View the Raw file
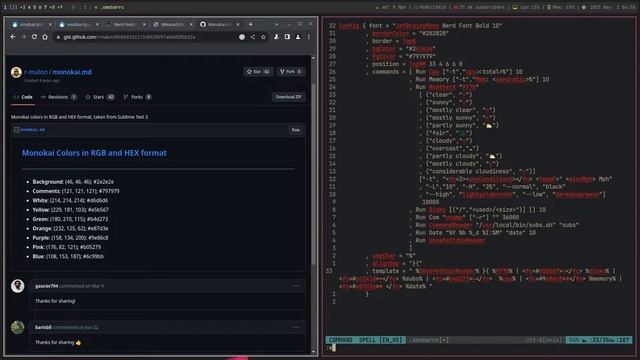640x360 pixels. [296, 130]
